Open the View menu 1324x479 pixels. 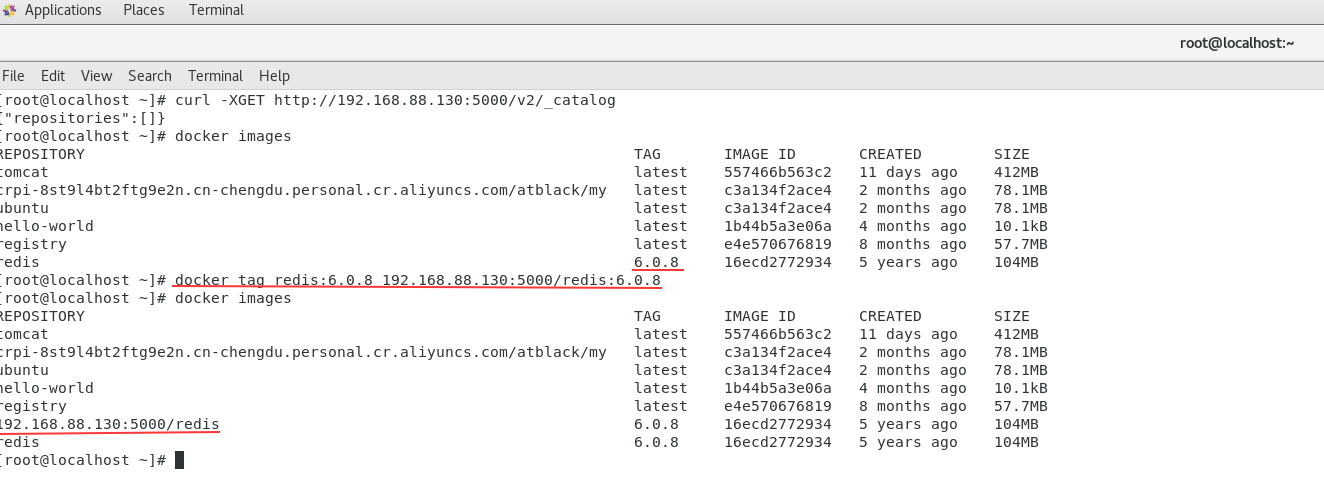pos(96,76)
